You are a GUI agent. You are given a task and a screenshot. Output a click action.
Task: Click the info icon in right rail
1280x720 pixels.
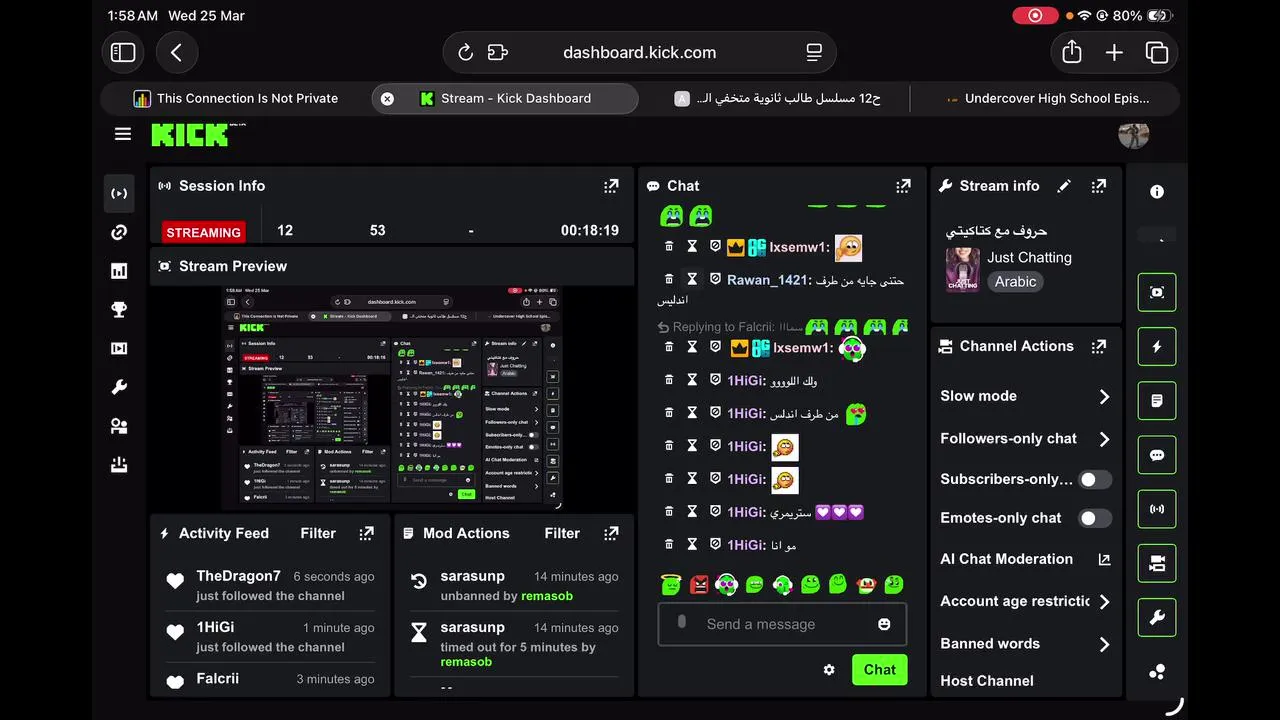tap(1157, 192)
